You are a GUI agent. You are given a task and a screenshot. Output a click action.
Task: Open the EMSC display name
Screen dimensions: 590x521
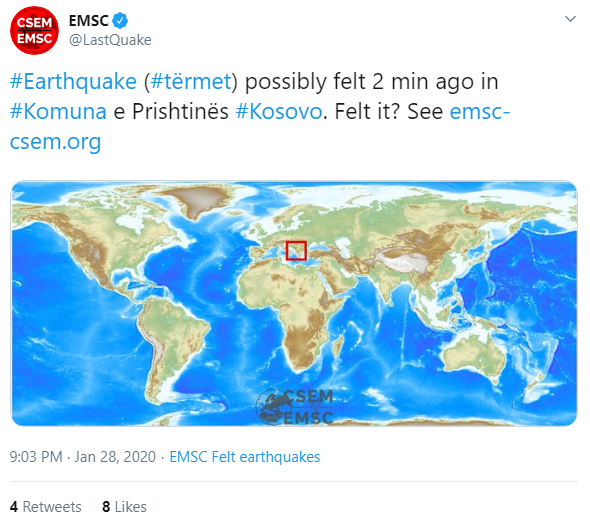pos(89,20)
